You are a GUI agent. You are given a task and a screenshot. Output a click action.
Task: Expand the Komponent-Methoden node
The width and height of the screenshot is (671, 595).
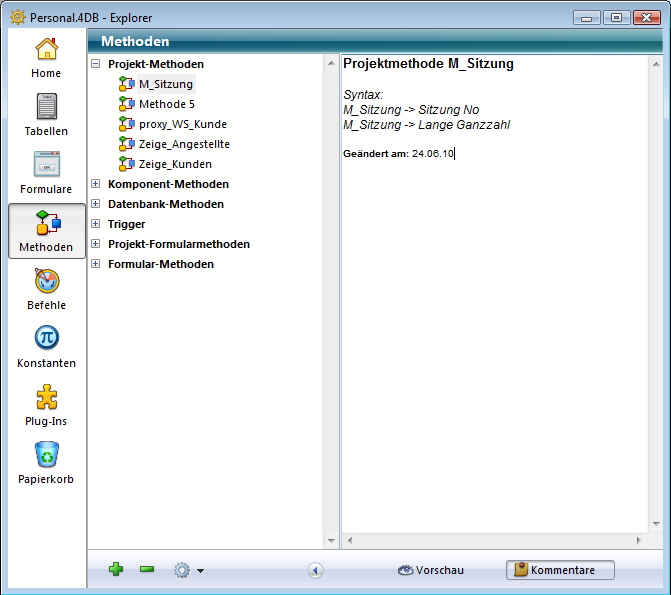click(96, 184)
